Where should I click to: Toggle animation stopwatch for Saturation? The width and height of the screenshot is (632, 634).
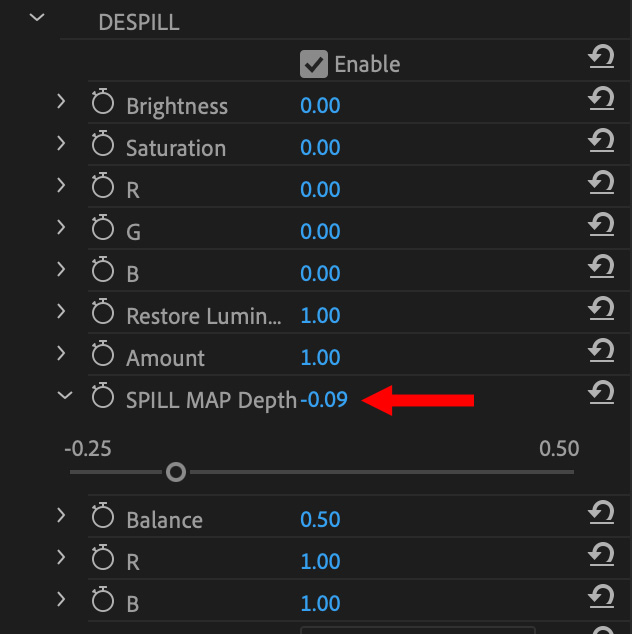[x=103, y=147]
